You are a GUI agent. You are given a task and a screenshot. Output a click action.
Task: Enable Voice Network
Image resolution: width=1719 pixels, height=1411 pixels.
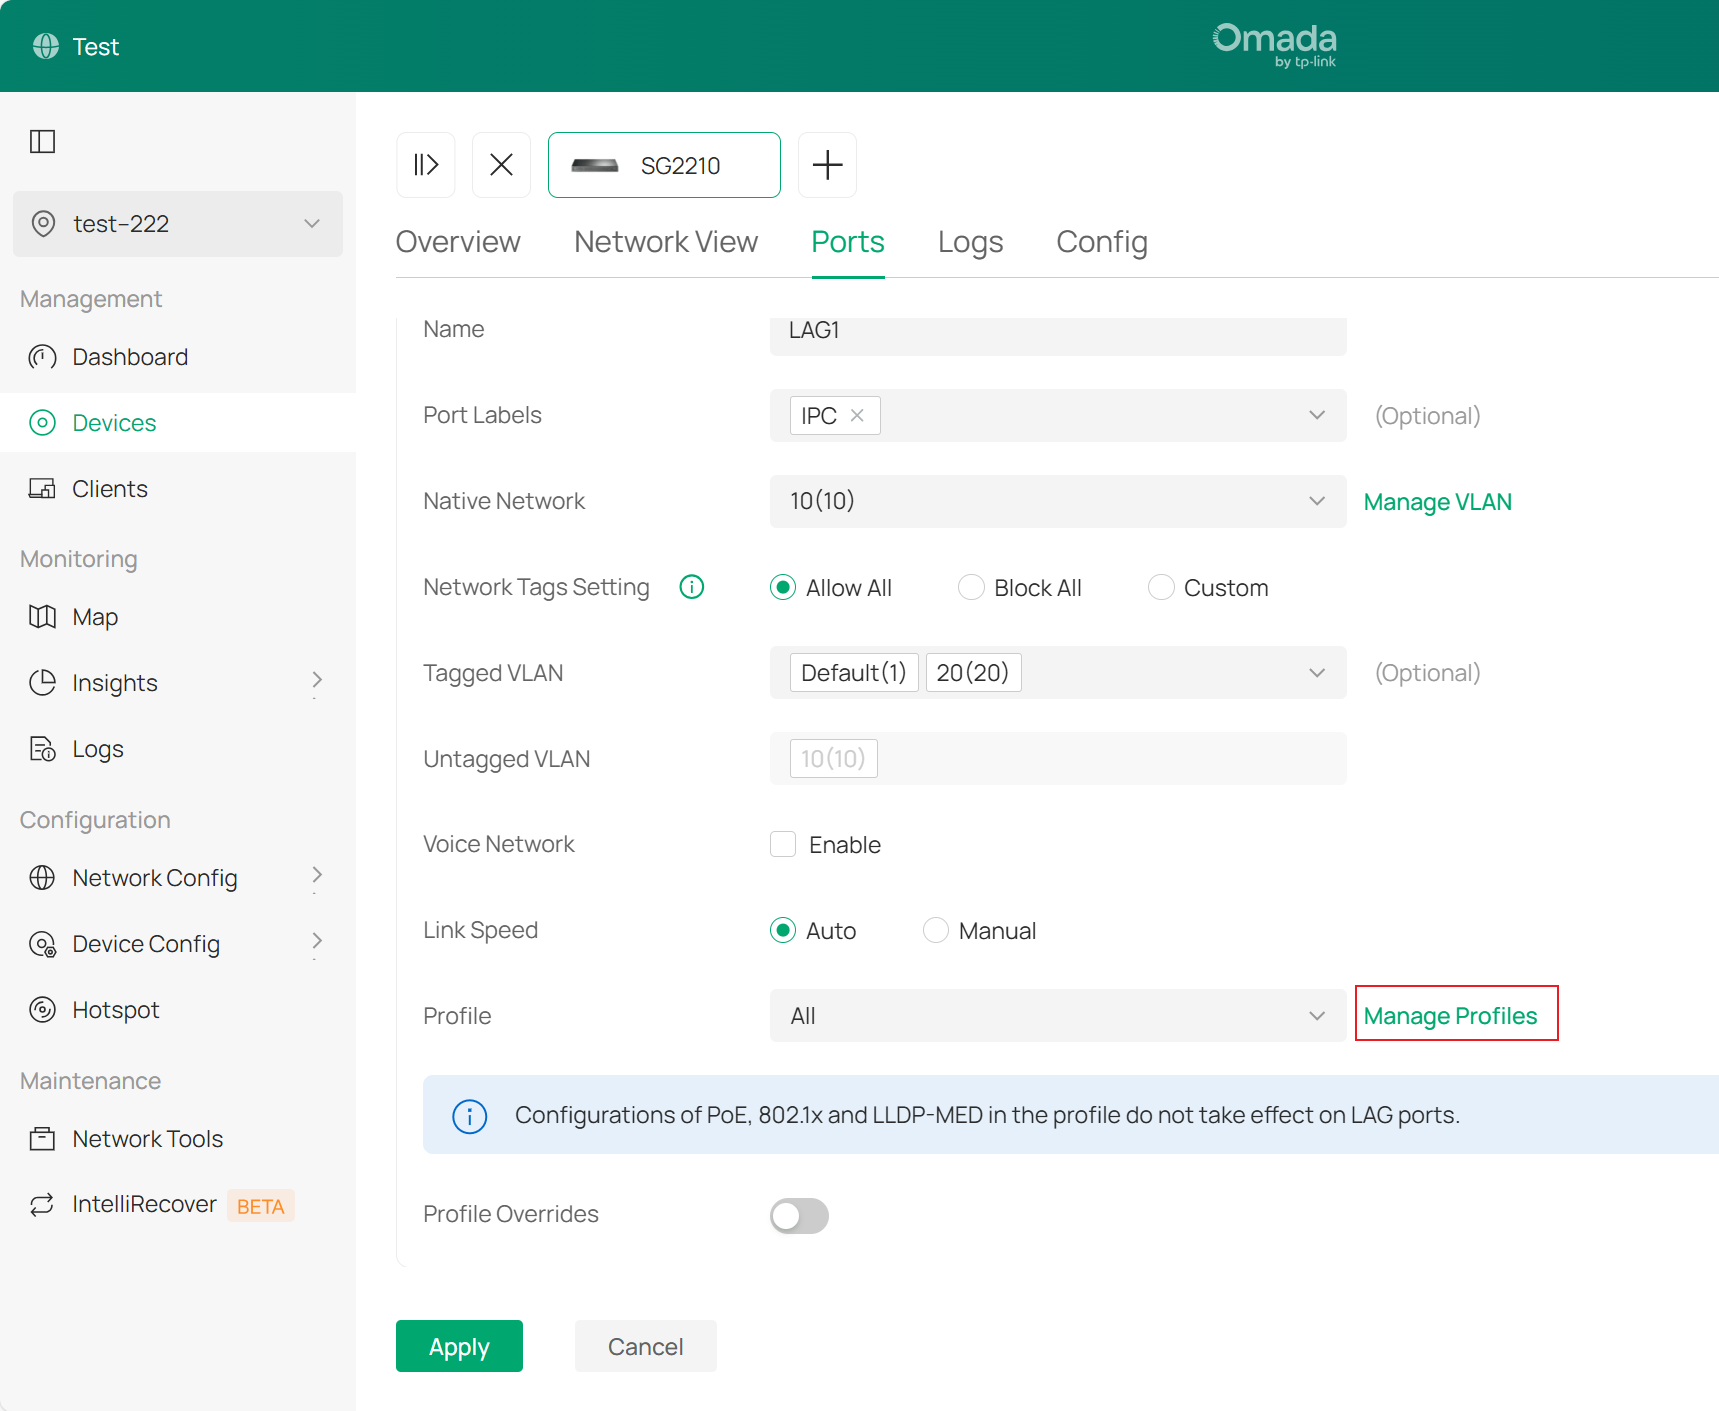tap(783, 844)
